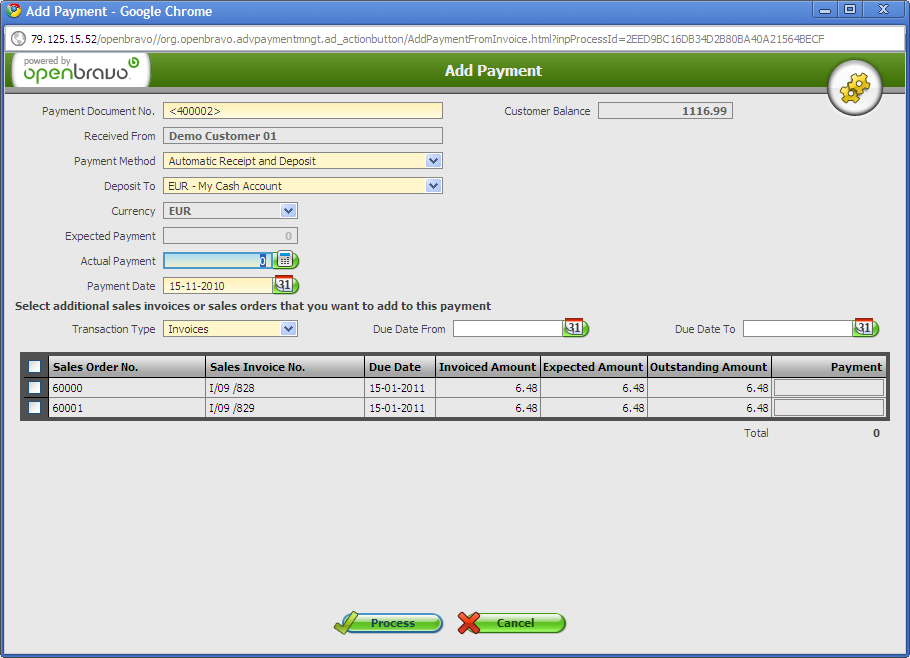Click the Payment field for invoice I/09 /828
Viewport: 910px width, 658px height.
coord(829,388)
